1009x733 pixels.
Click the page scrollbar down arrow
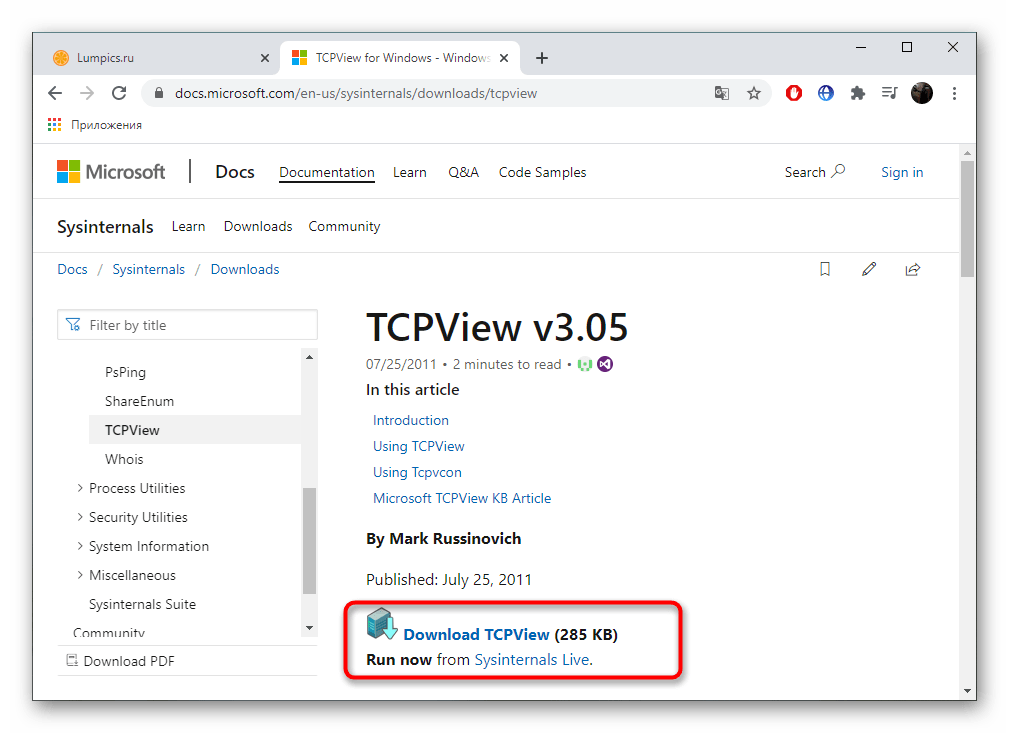[x=967, y=691]
